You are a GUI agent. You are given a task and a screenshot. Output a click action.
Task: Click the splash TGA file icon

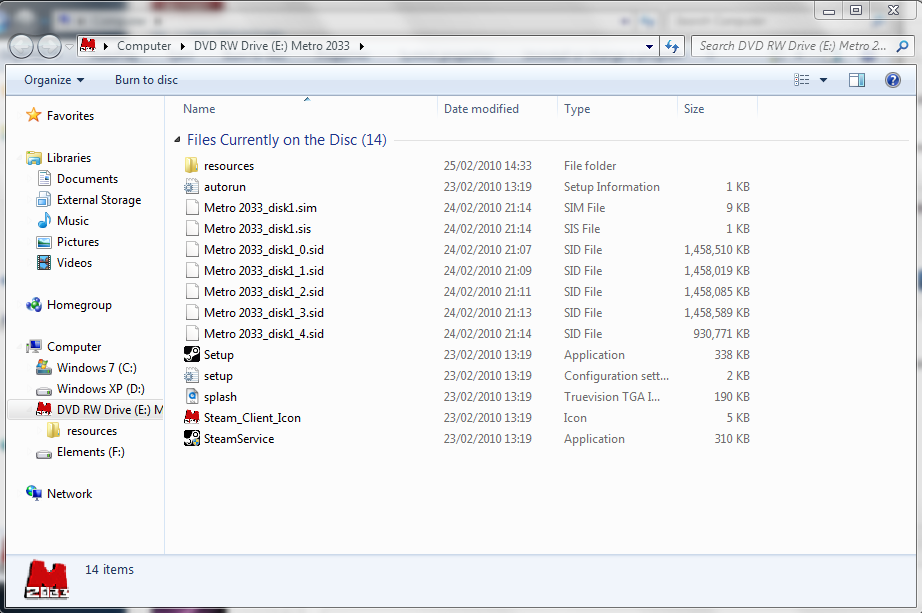(x=192, y=397)
